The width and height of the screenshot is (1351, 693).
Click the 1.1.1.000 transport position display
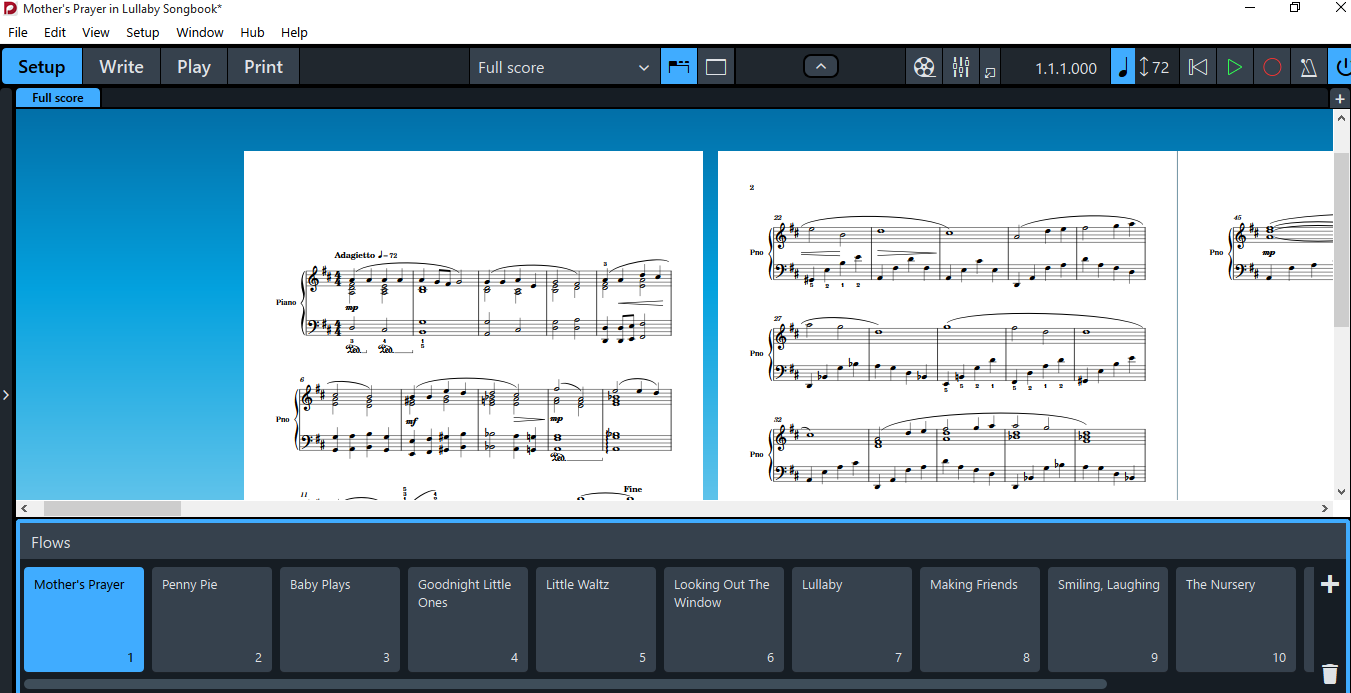1066,68
